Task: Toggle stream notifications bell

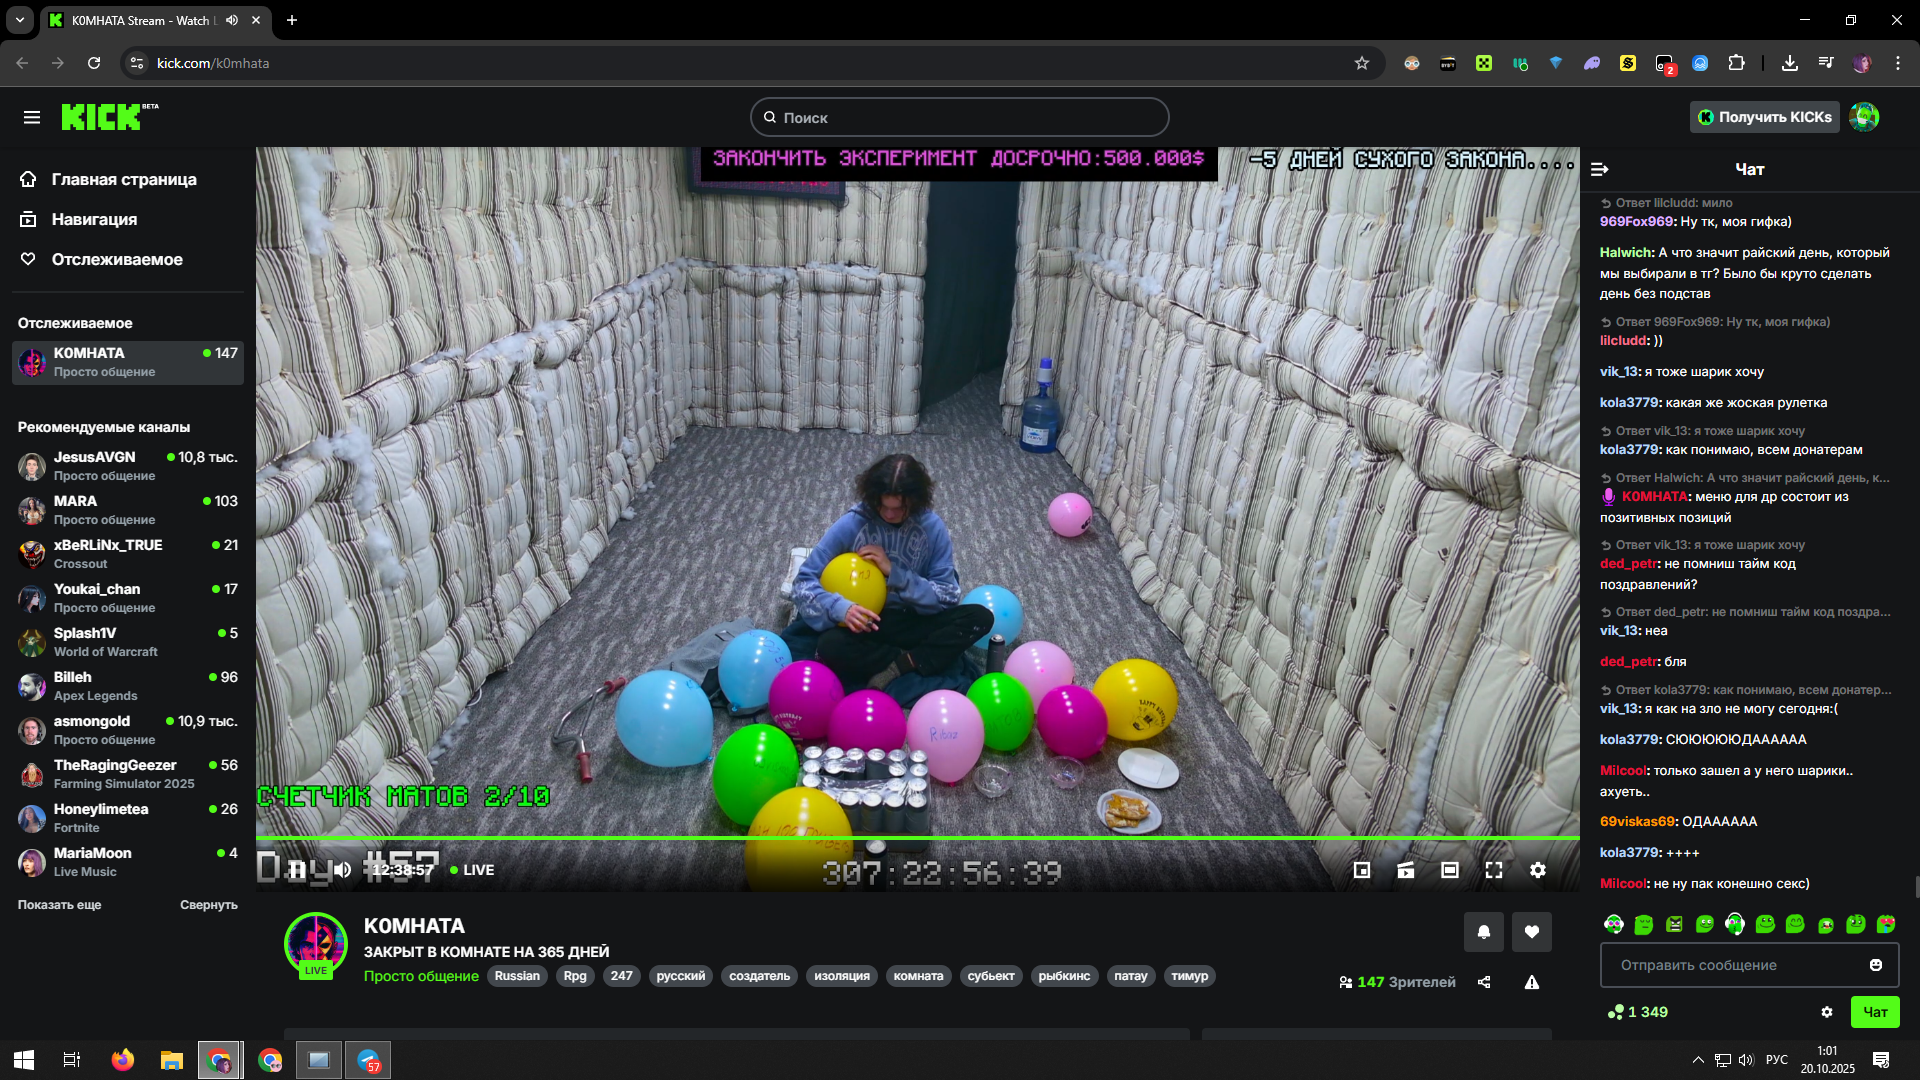Action: pyautogui.click(x=1484, y=932)
